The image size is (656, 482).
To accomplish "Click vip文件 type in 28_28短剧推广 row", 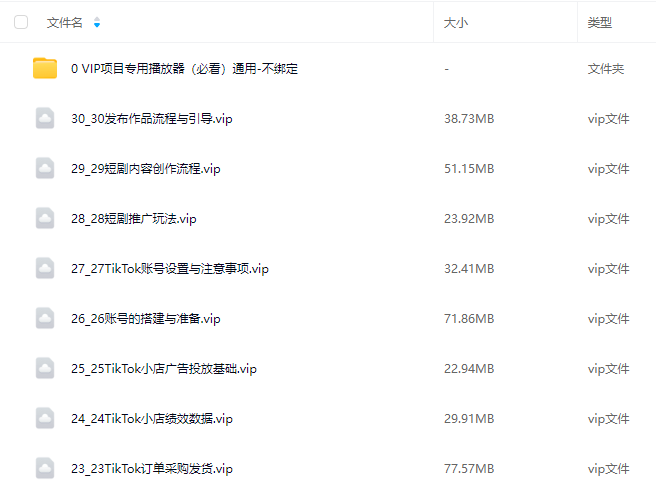I will pos(608,219).
